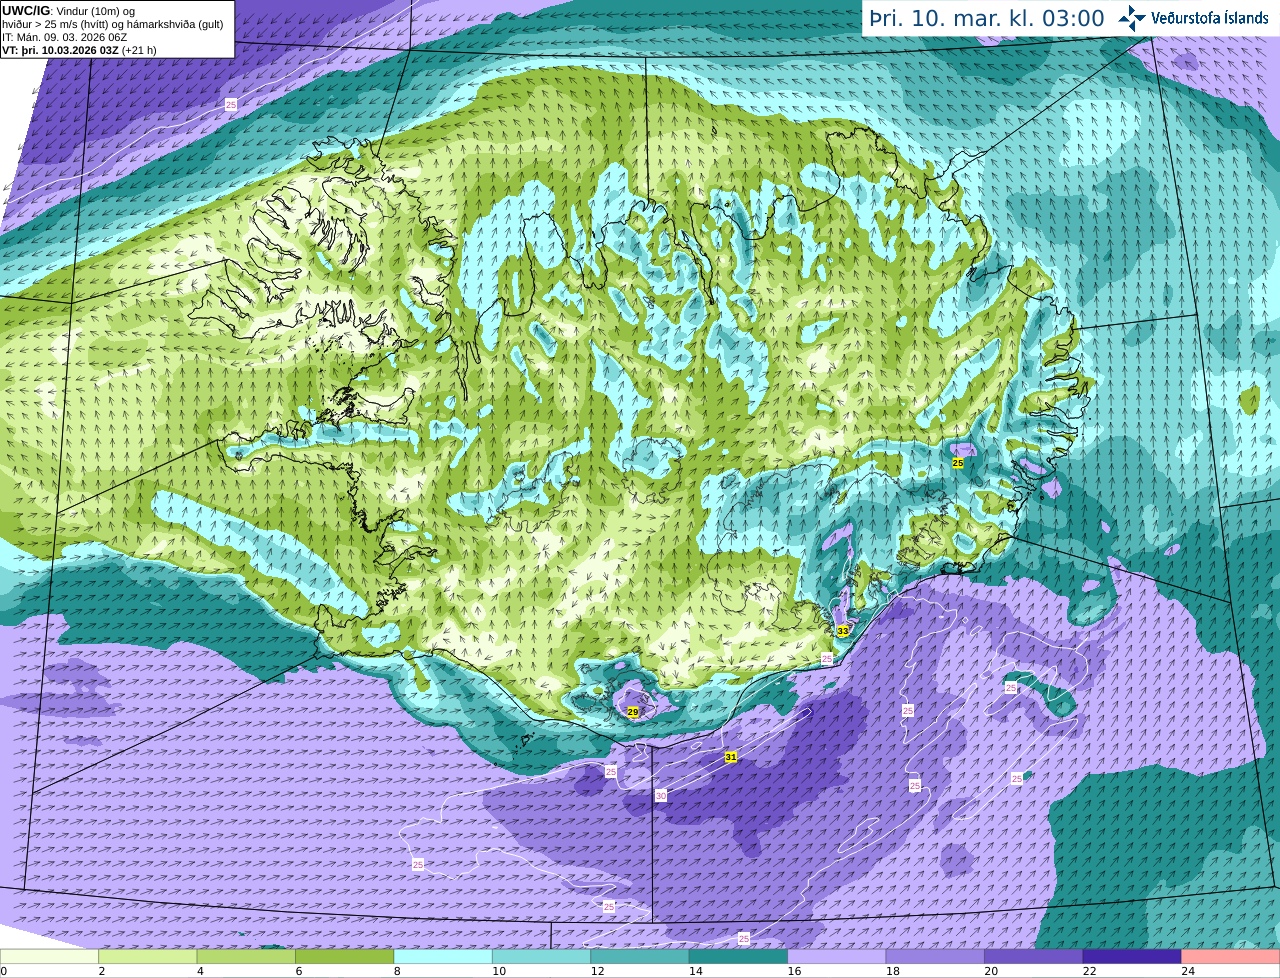Select the 16–18 m/s light lavender legend swatch
The height and width of the screenshot is (978, 1280).
(x=837, y=956)
